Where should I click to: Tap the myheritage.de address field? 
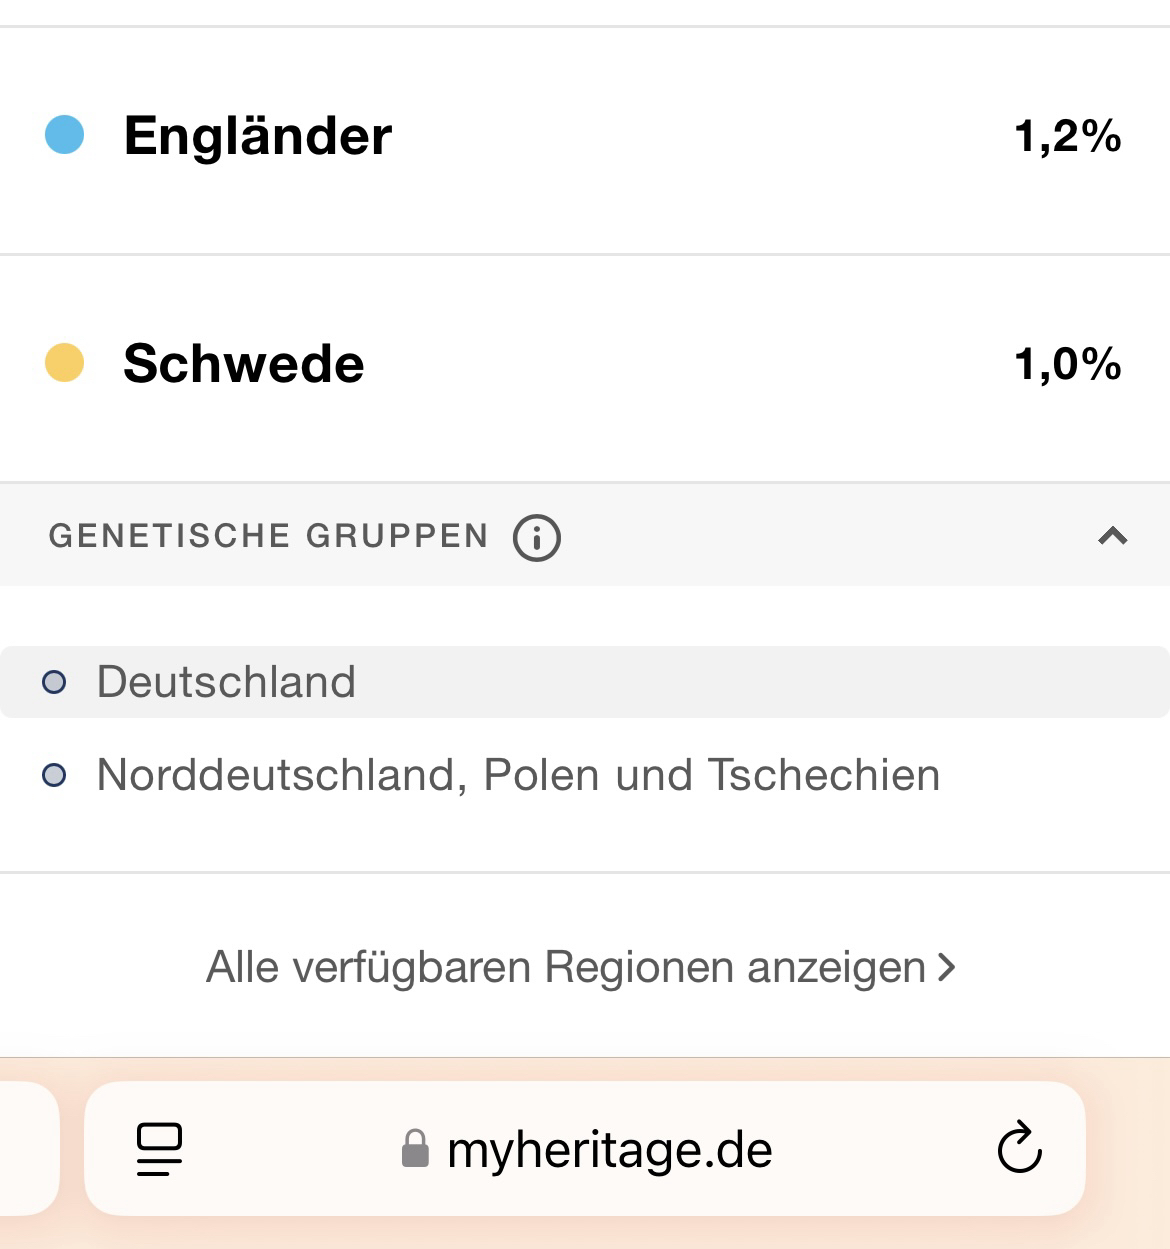[x=609, y=1150]
